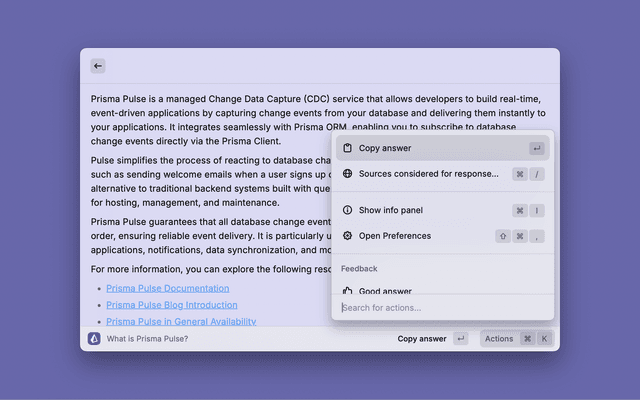This screenshot has height=400, width=640.
Task: Click the return key badge in the bottom bar
Action: pos(460,339)
